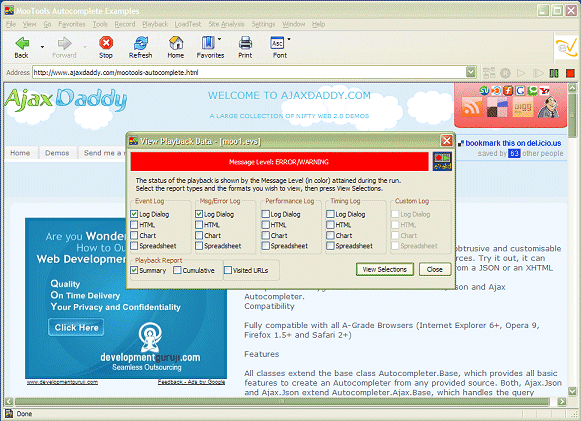Open the Address bar dropdown arrow
The height and width of the screenshot is (421, 581).
471,72
